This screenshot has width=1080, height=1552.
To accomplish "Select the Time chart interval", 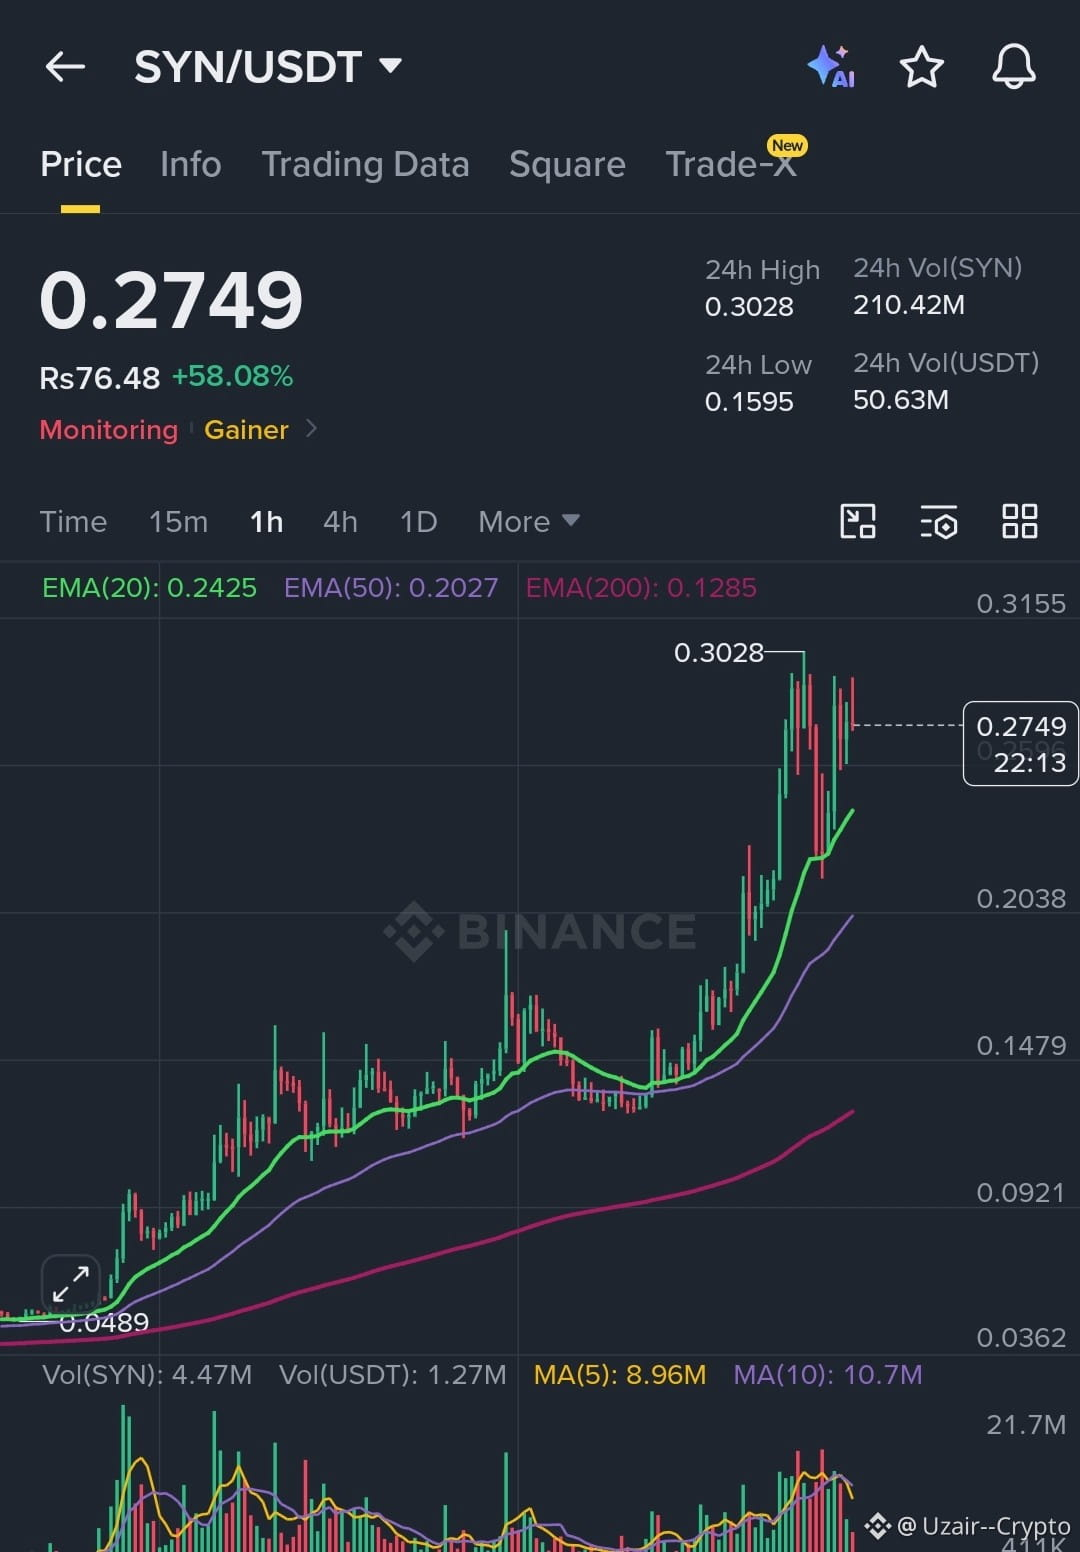I will (73, 522).
